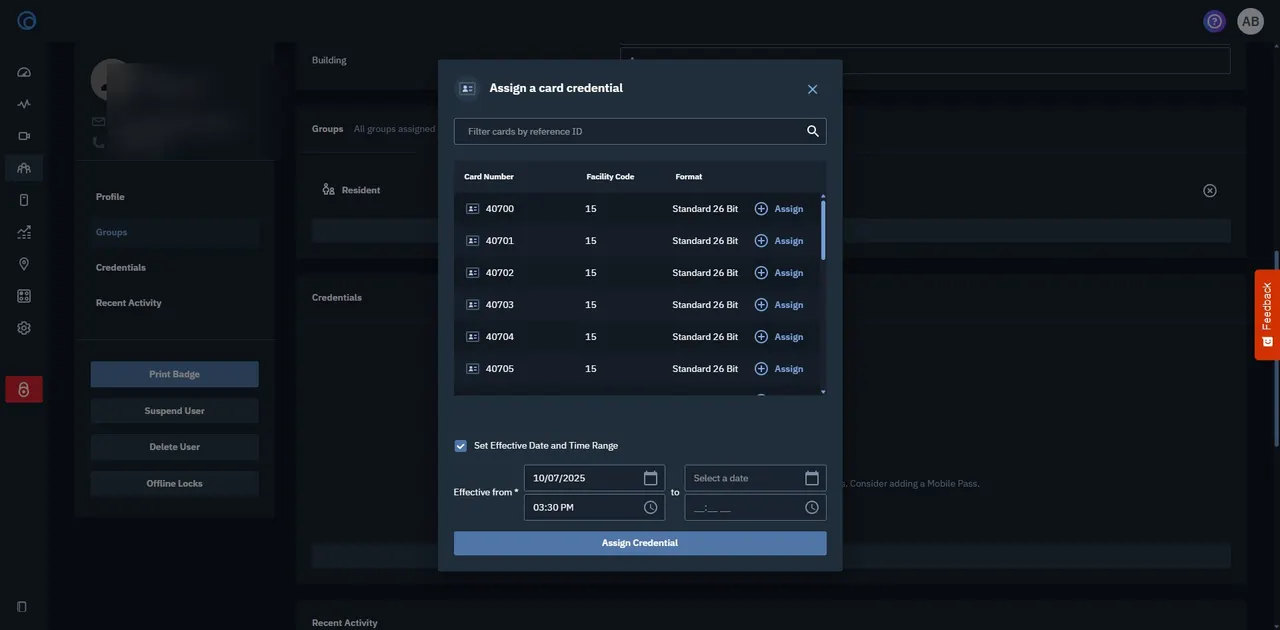
Task: Open the apps grid icon in sidebar
Action: pos(24,296)
